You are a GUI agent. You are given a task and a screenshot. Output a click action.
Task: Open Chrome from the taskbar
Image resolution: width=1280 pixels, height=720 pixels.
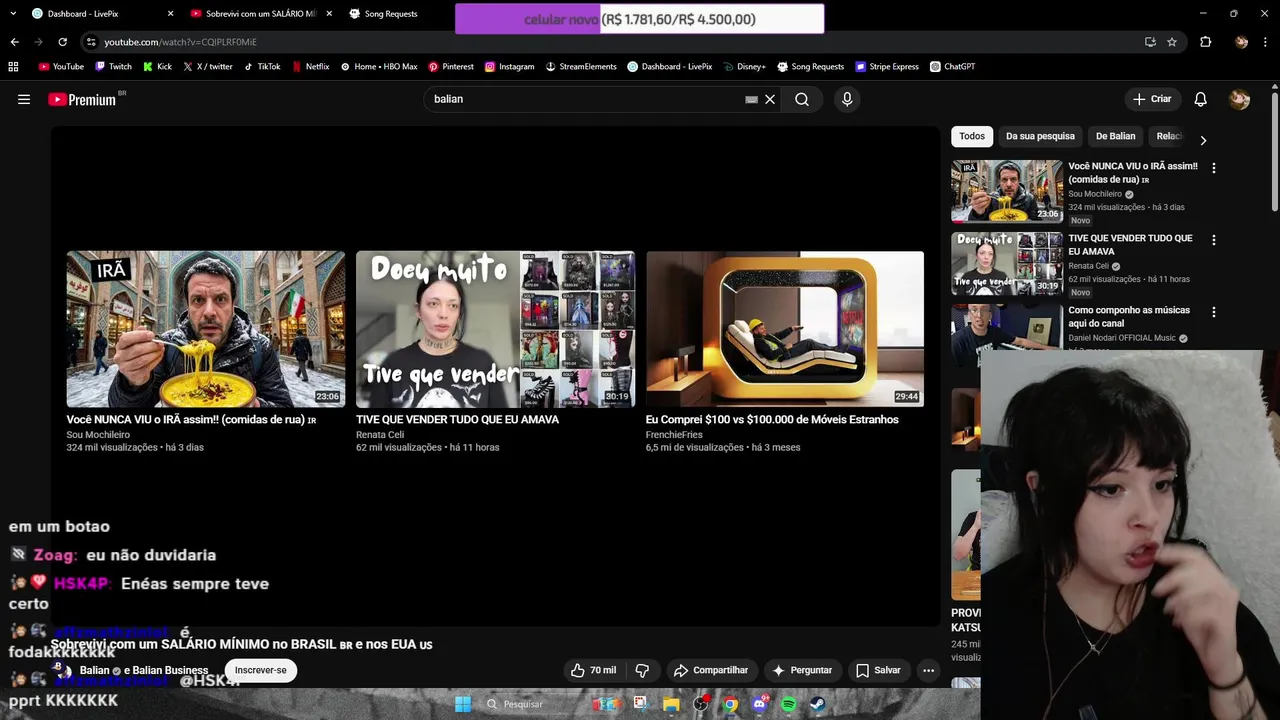(731, 704)
